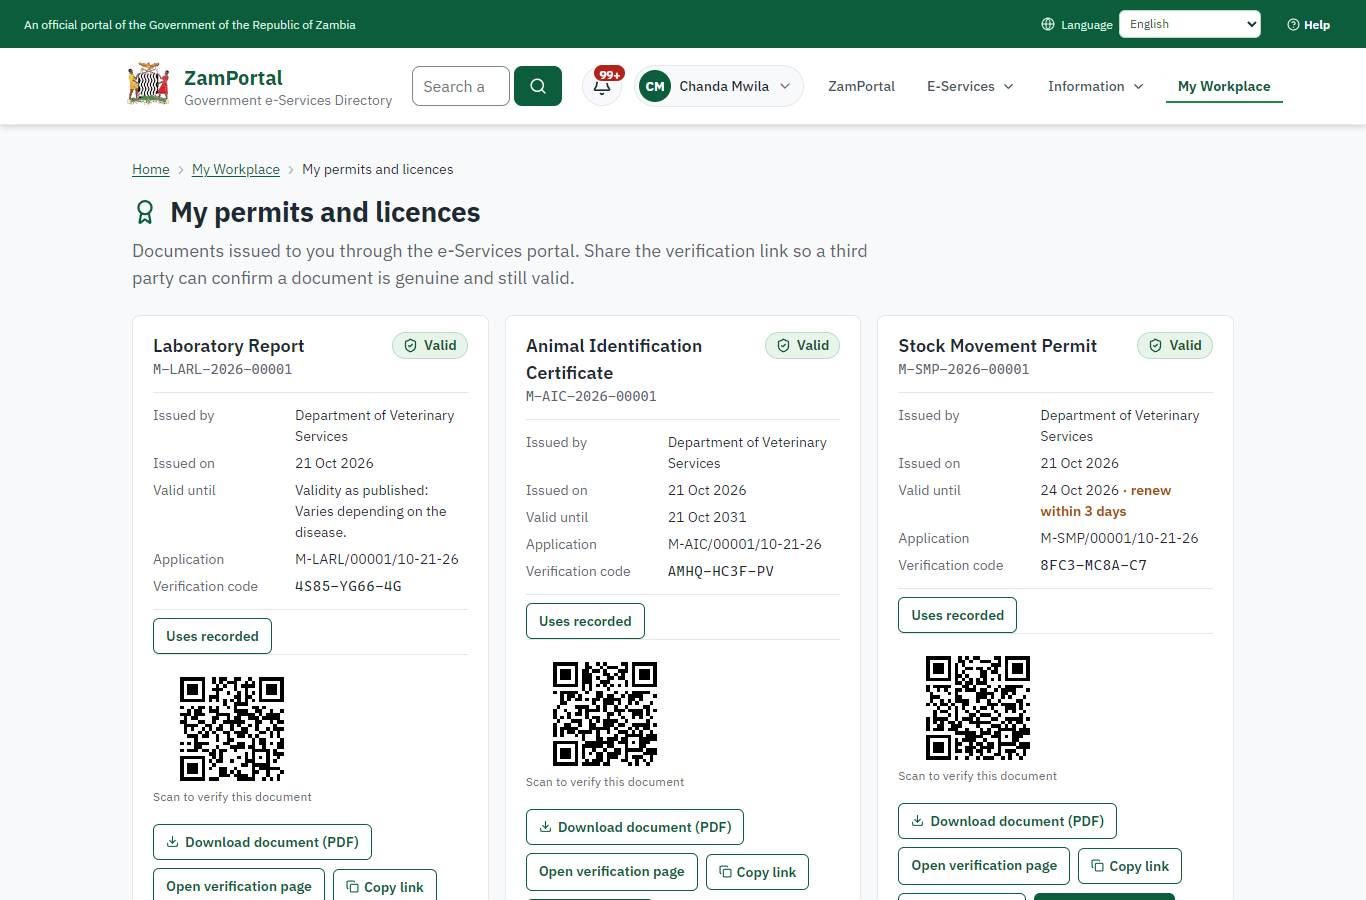Open the language selection dropdown
1366x900 pixels.
1190,24
